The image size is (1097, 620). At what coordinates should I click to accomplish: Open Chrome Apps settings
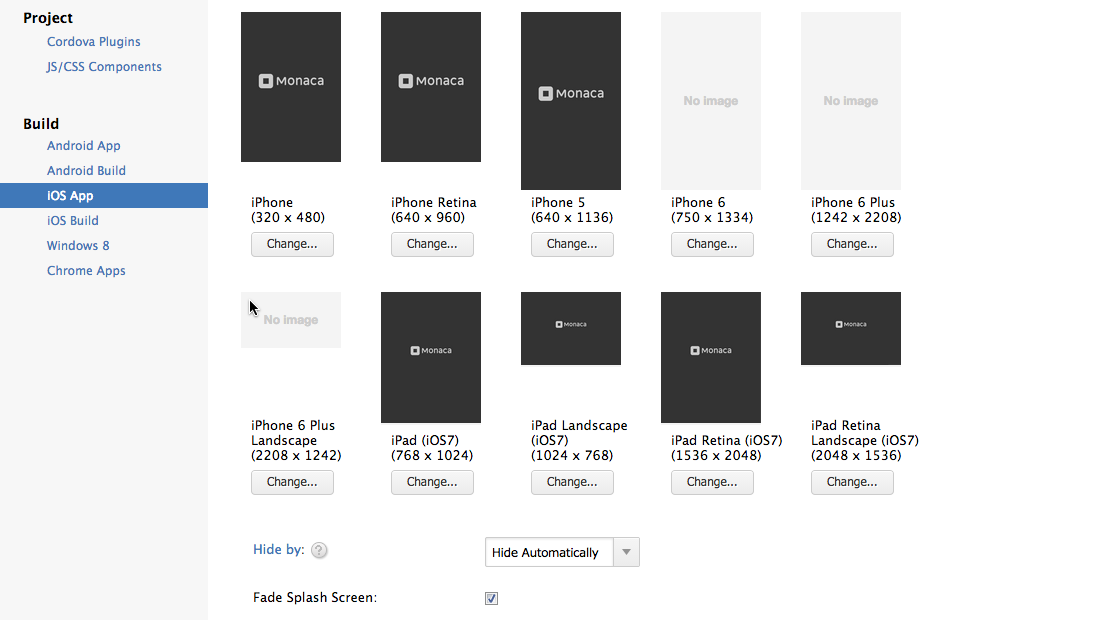(86, 271)
